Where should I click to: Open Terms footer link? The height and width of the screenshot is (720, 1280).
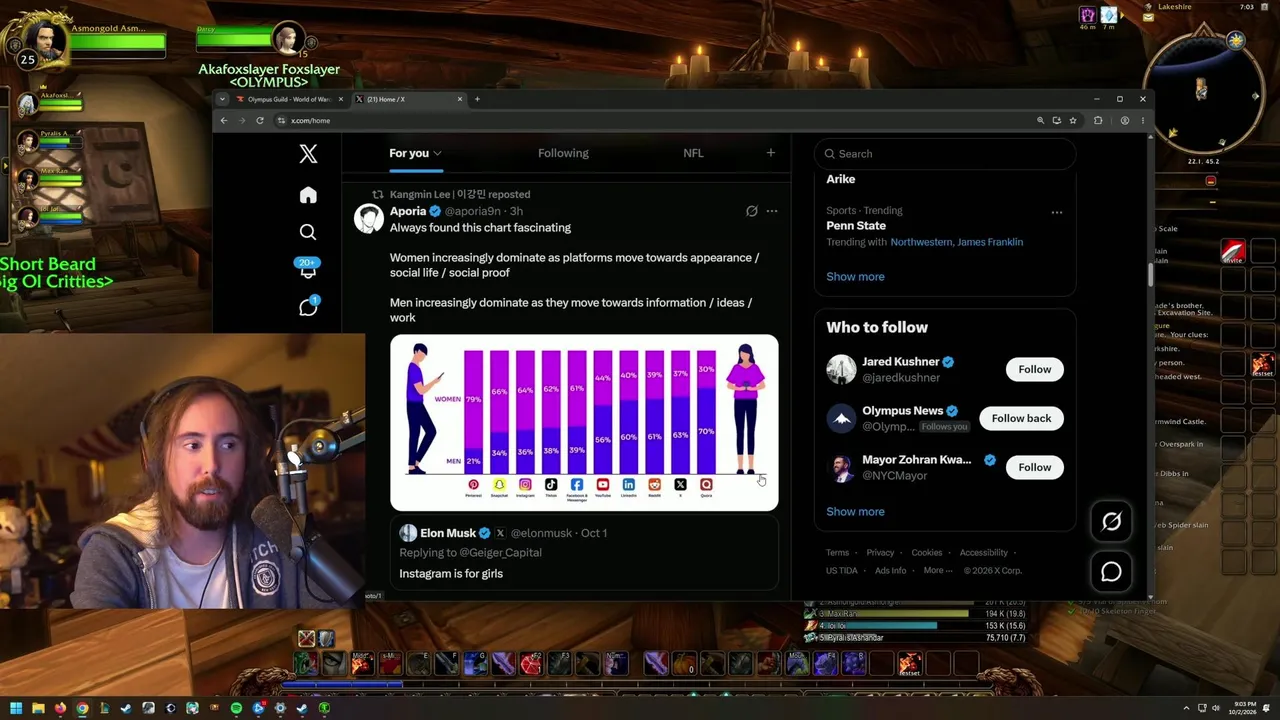click(837, 552)
